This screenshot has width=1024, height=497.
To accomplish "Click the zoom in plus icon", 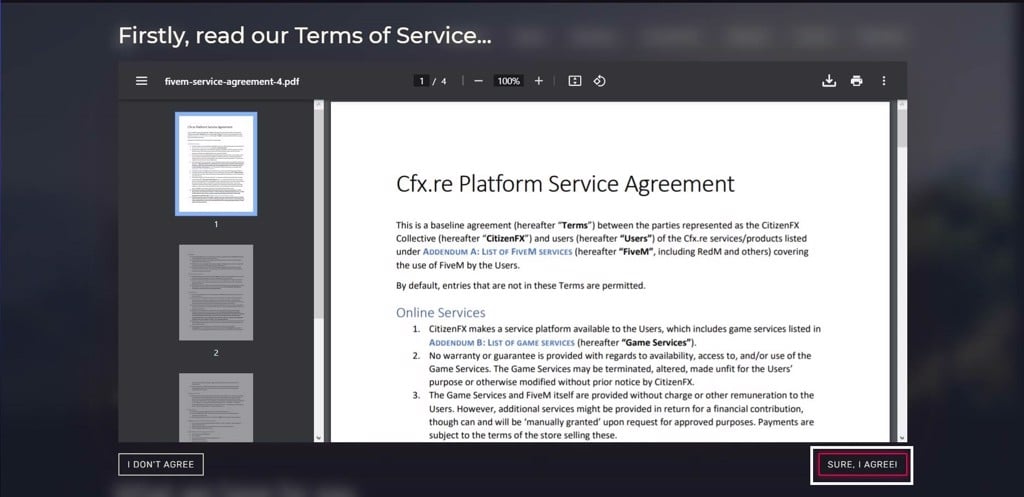I will coord(539,81).
